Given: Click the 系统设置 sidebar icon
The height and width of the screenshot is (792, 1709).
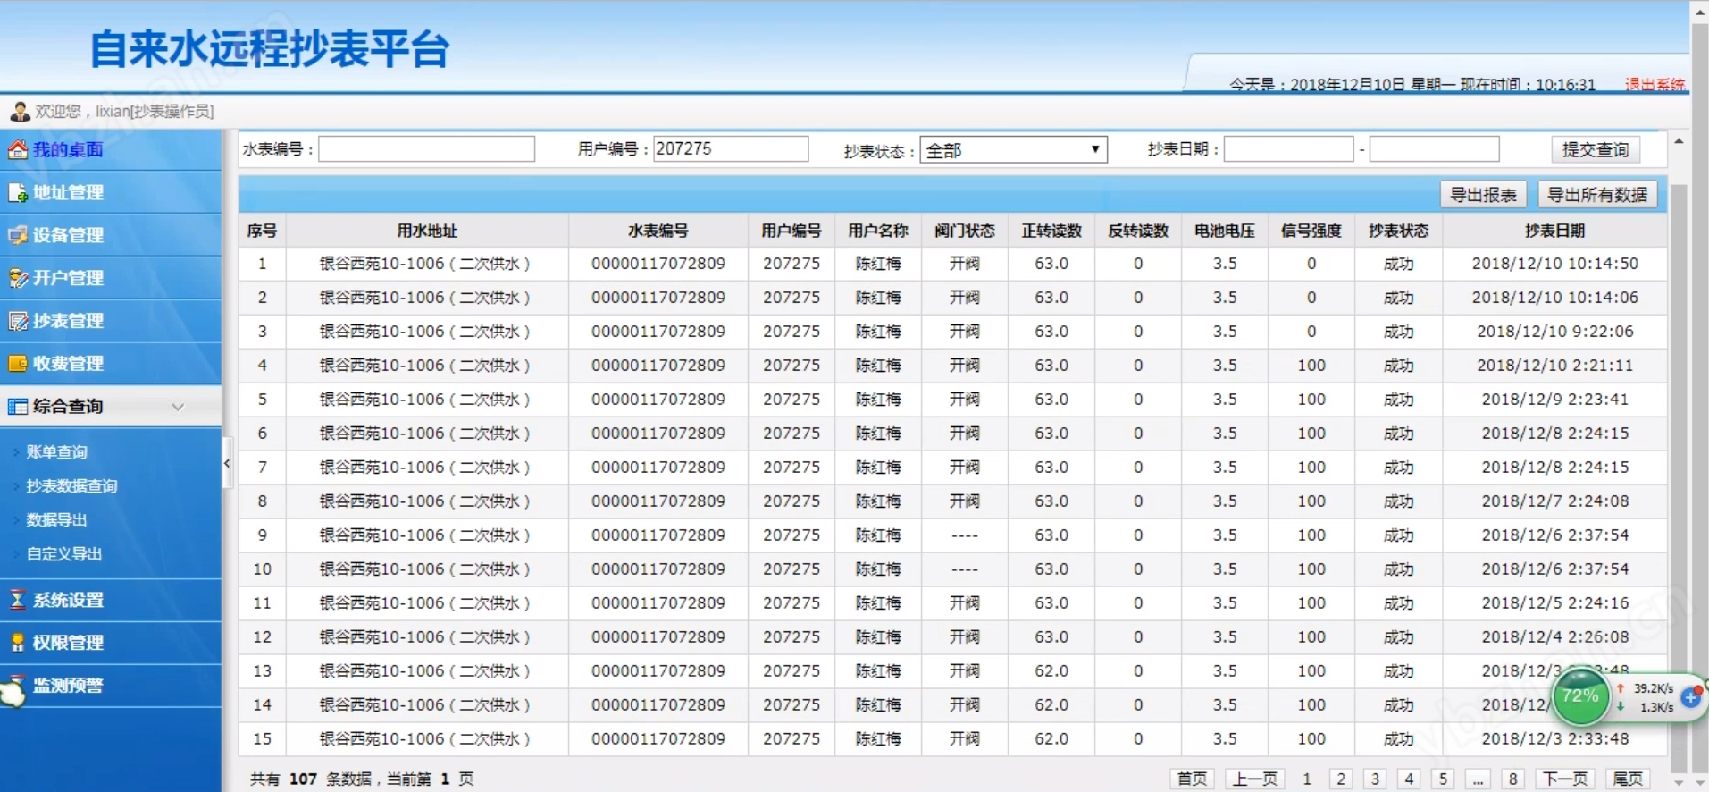Looking at the screenshot, I should (x=17, y=600).
